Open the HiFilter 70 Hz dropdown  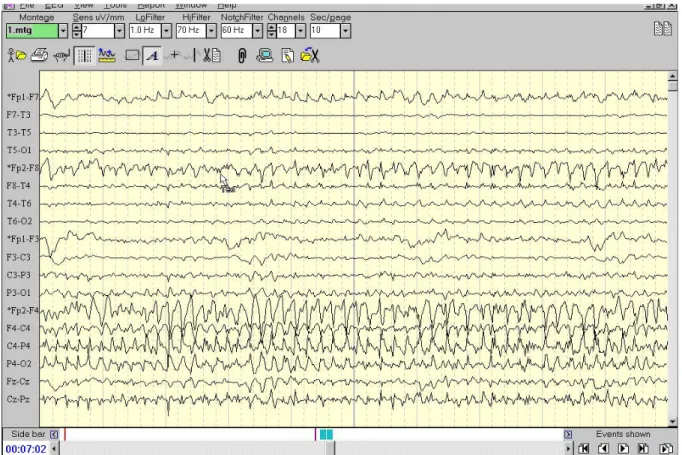point(211,30)
